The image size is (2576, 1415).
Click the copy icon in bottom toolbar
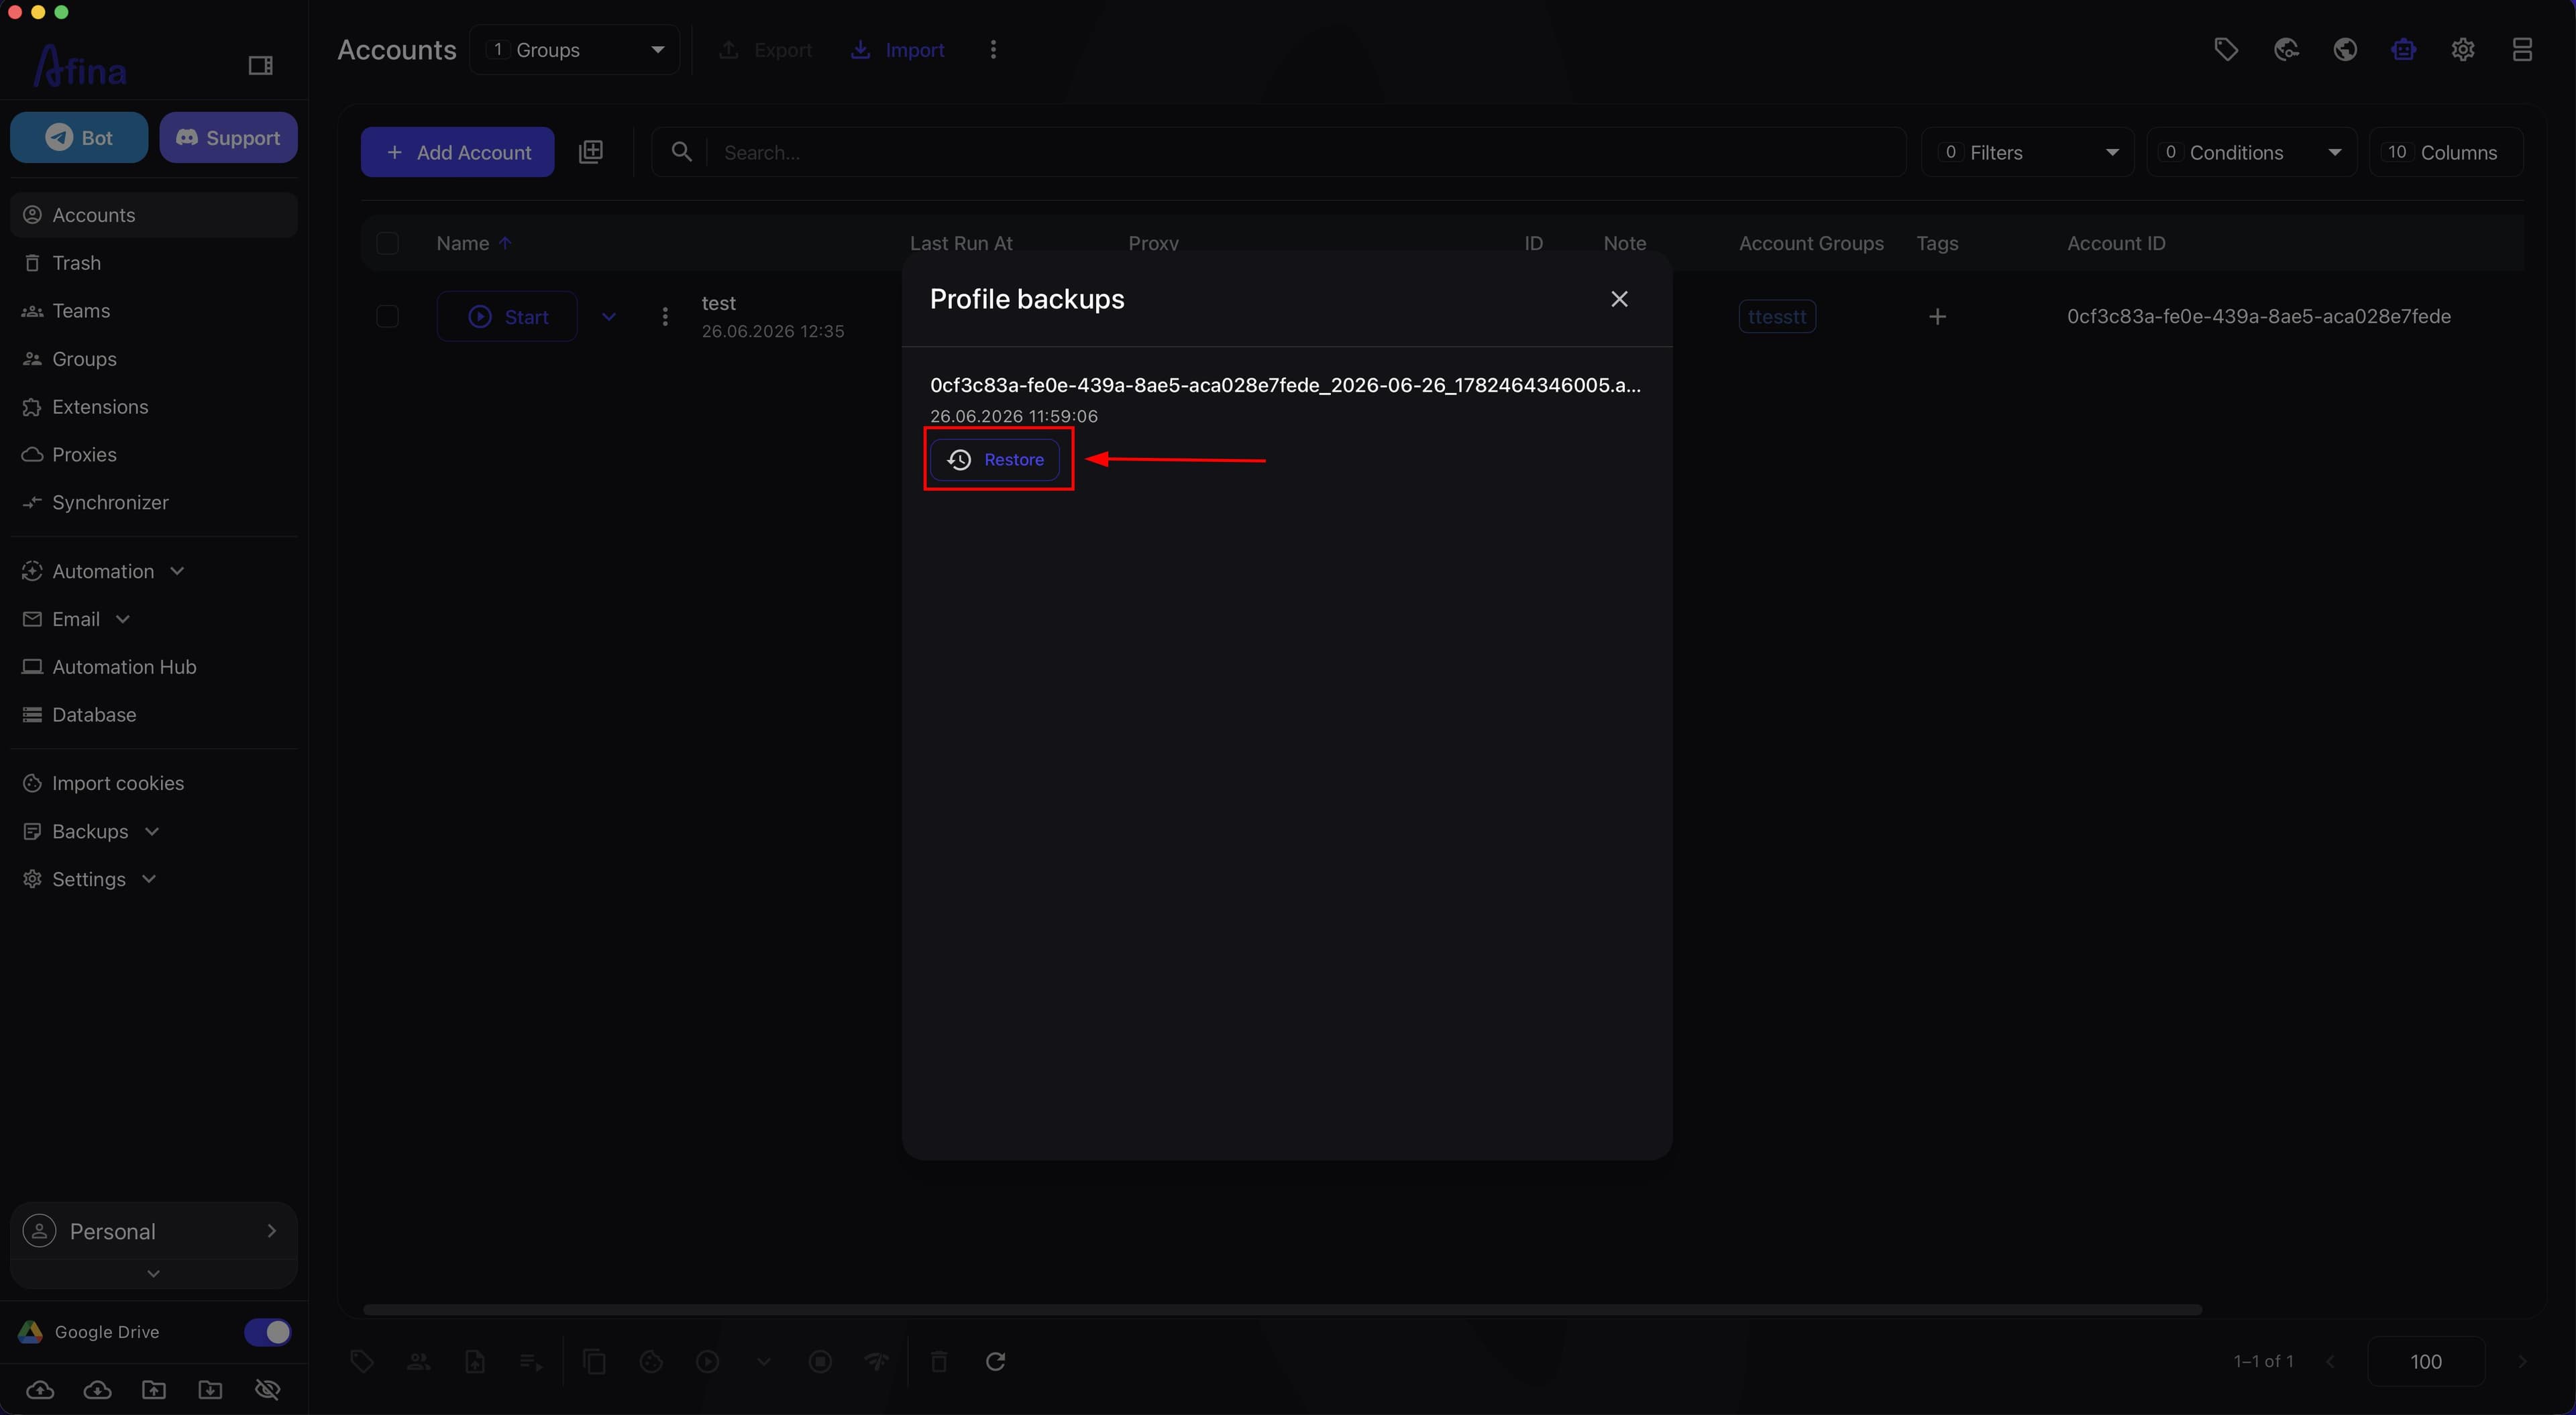[594, 1361]
